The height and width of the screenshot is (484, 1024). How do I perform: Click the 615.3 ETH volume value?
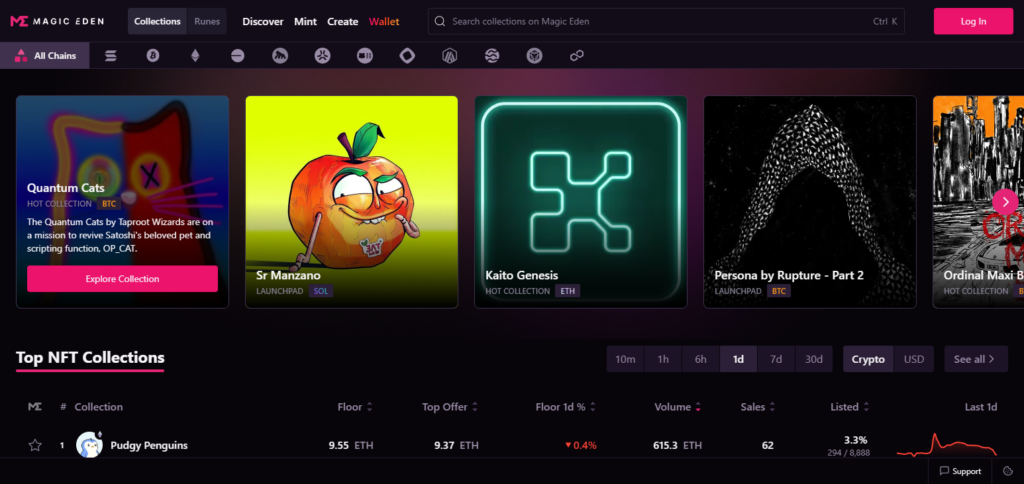tap(677, 445)
